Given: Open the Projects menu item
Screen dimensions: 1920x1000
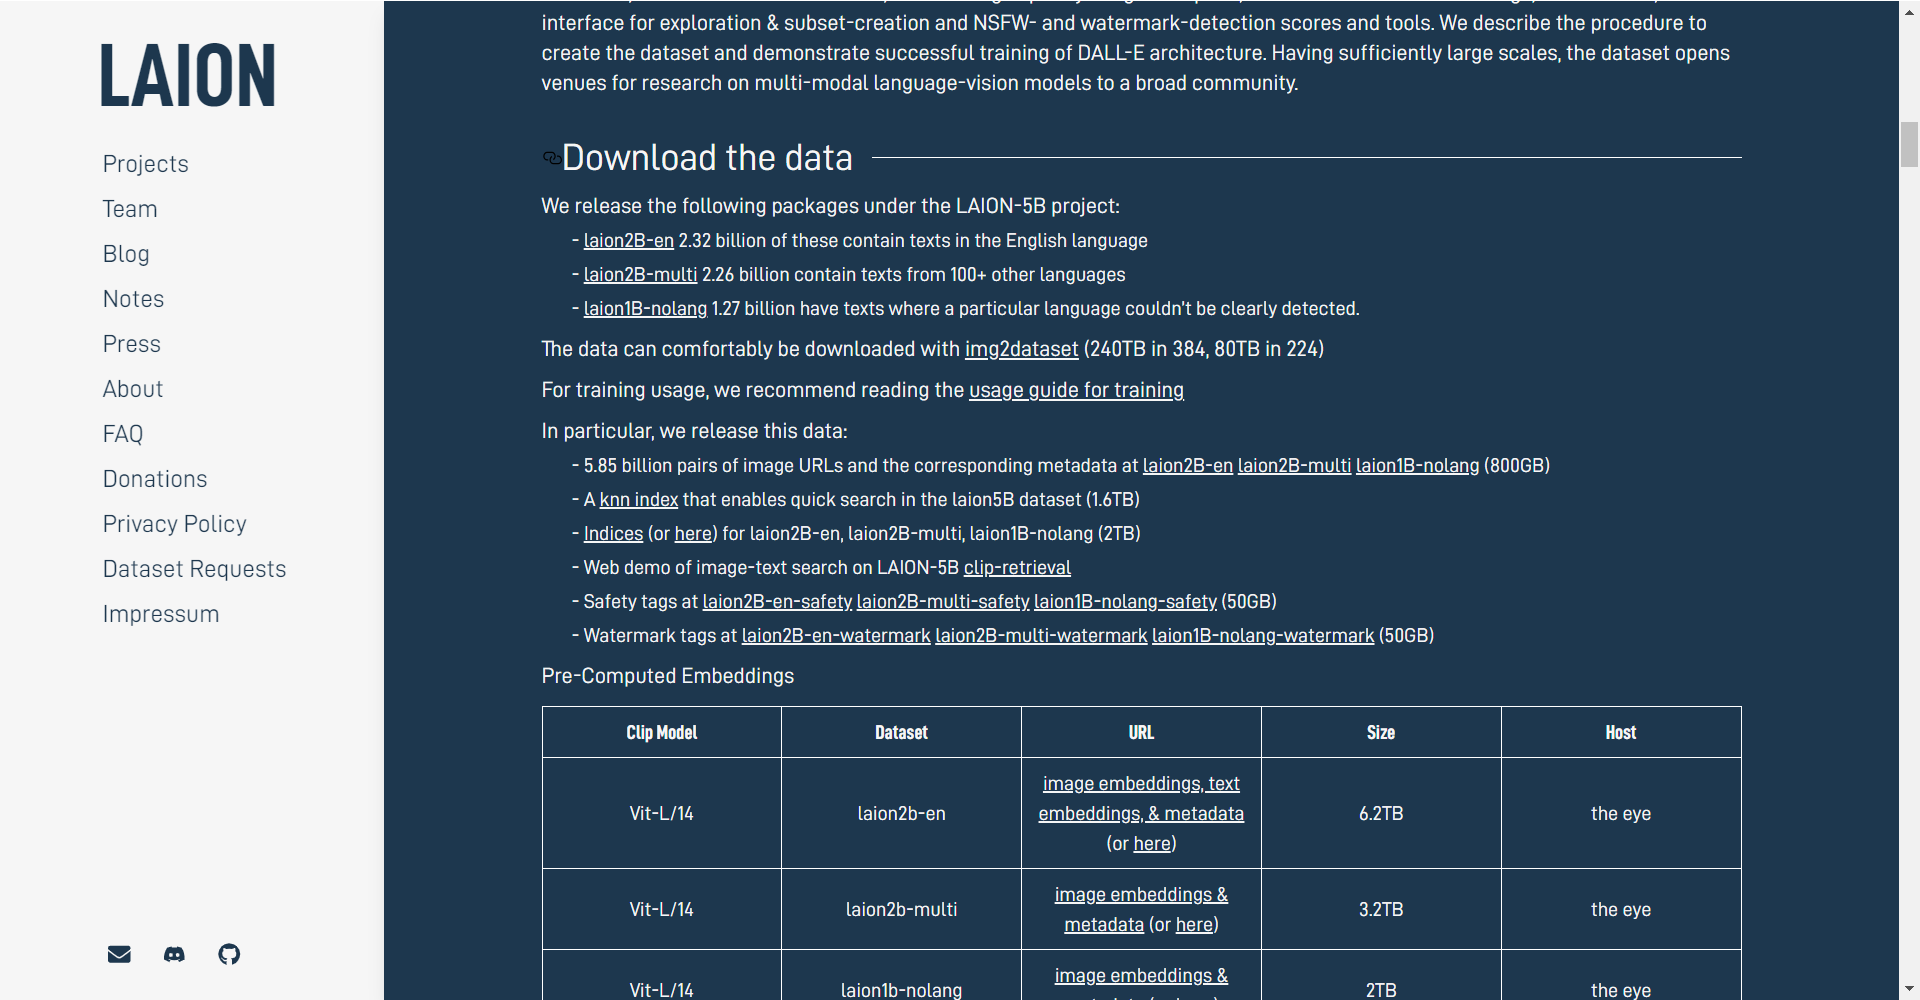Looking at the screenshot, I should 145,164.
